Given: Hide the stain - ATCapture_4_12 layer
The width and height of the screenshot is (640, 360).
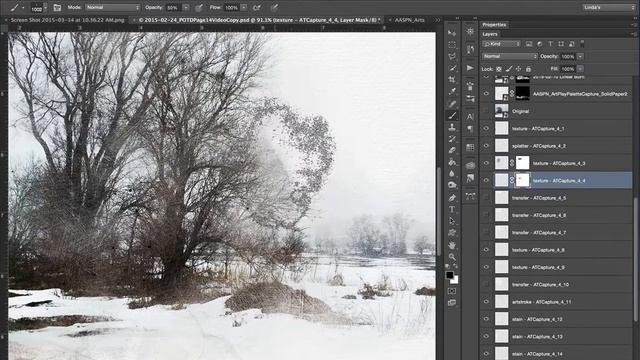Looking at the screenshot, I should (x=486, y=319).
